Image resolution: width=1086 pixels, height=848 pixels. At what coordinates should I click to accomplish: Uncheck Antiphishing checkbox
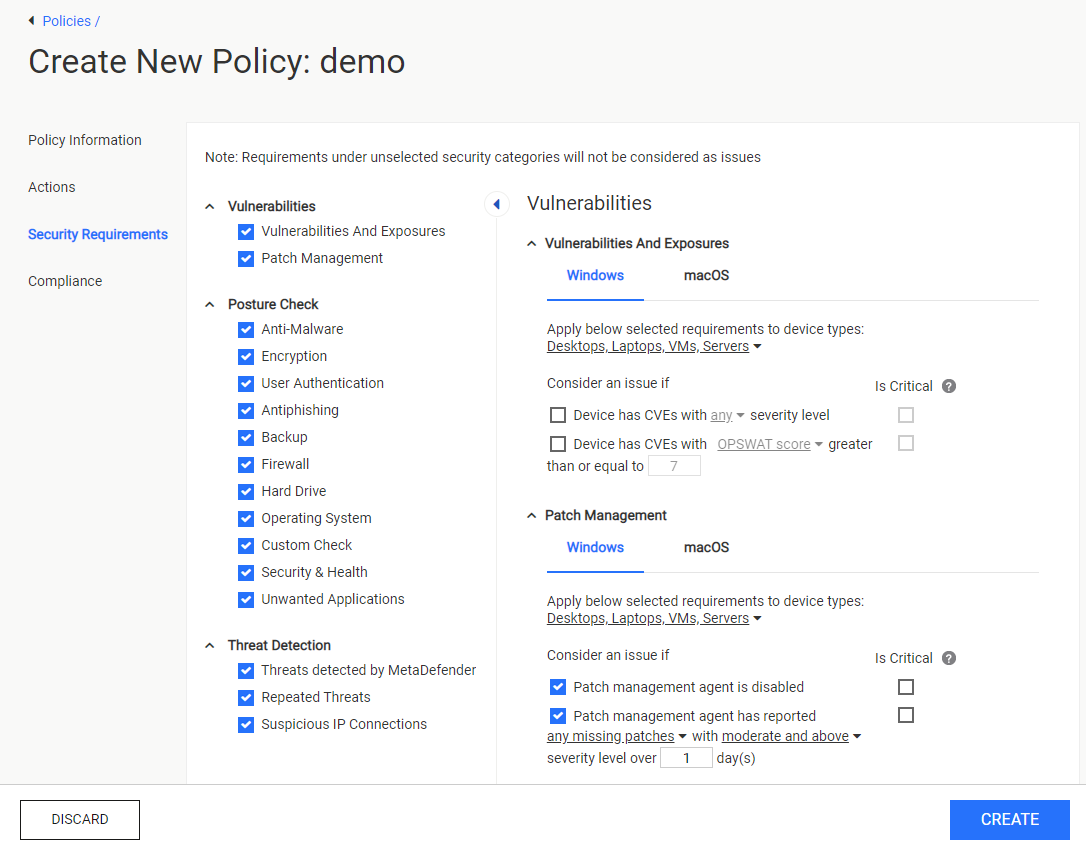pyautogui.click(x=246, y=411)
